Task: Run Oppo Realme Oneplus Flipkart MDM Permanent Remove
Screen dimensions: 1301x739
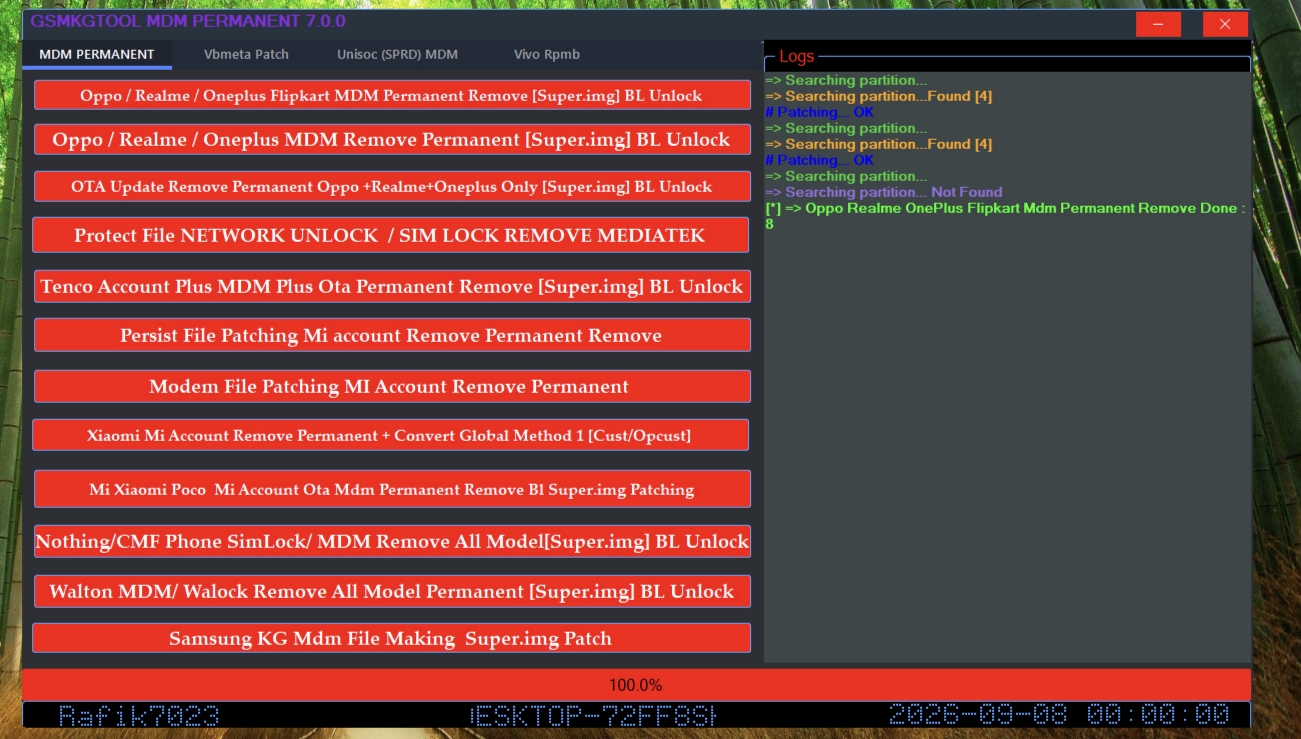Action: (392, 94)
